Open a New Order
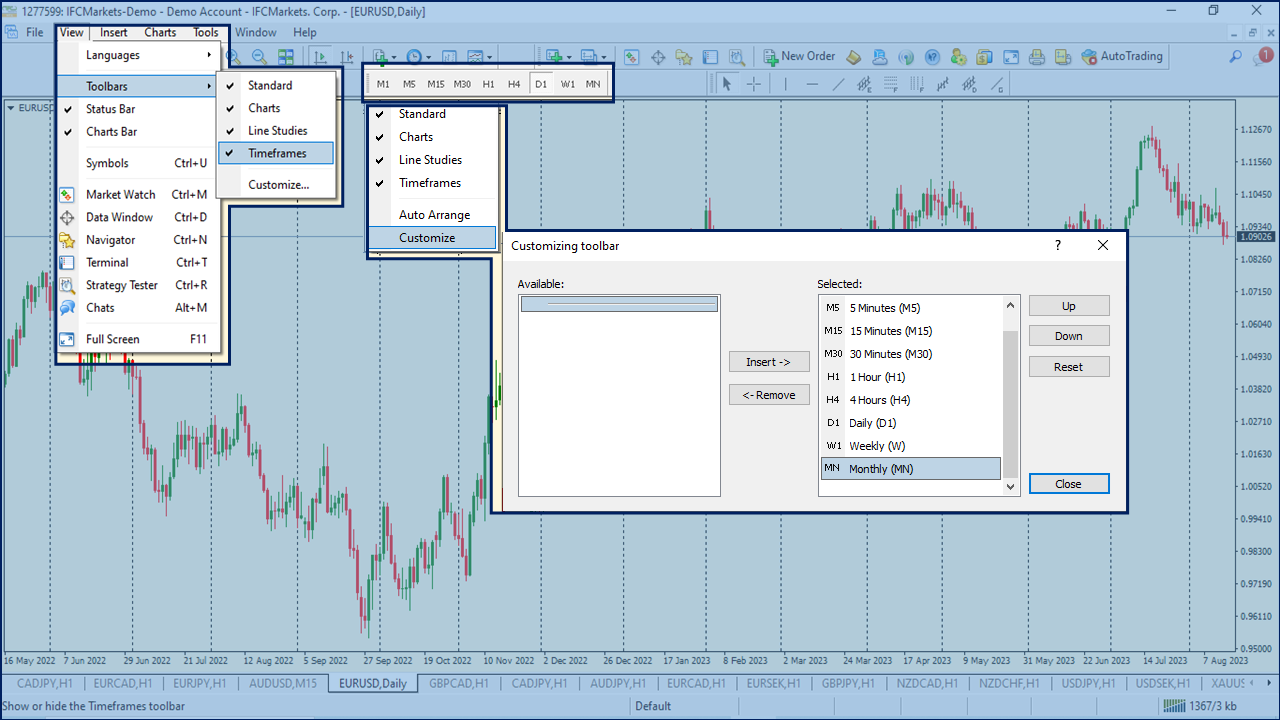 [x=798, y=56]
